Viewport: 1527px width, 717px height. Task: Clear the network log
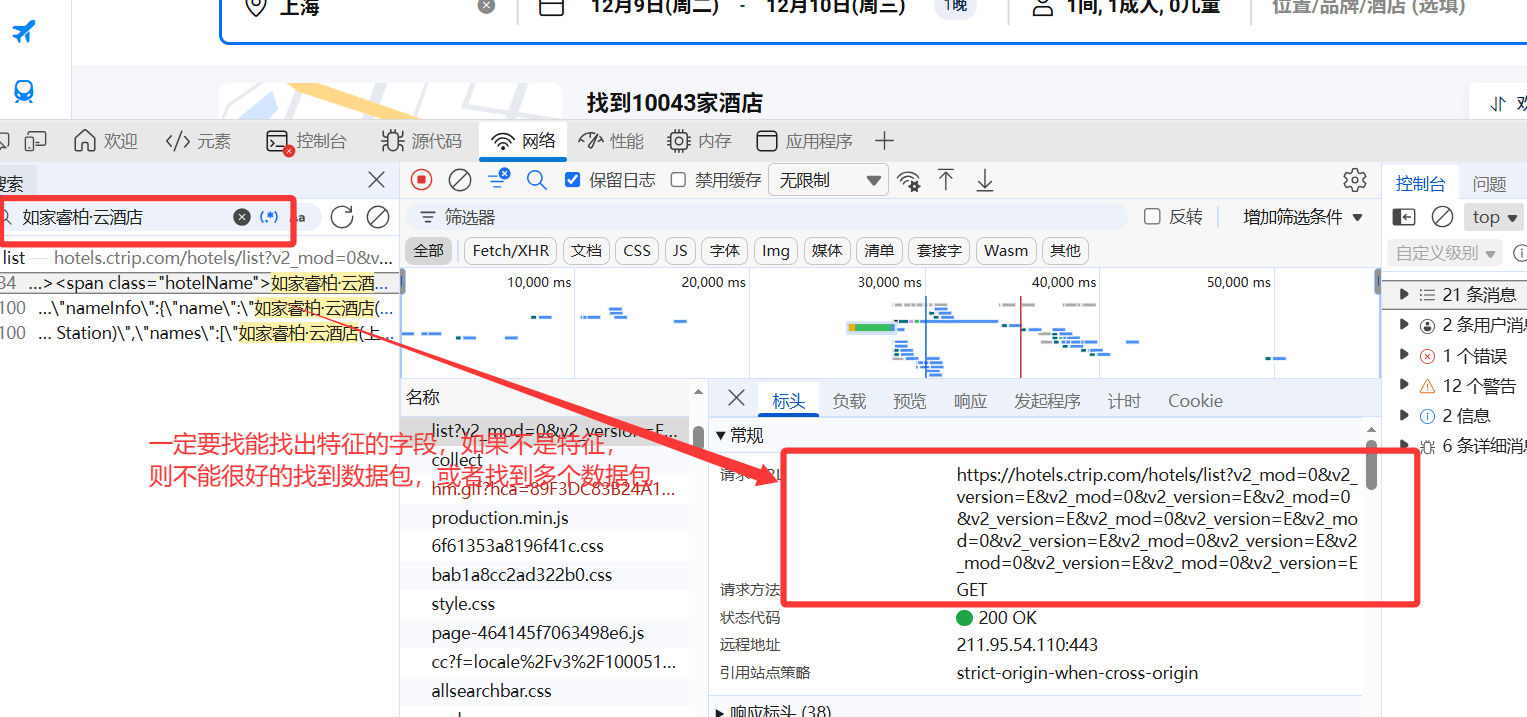point(459,179)
